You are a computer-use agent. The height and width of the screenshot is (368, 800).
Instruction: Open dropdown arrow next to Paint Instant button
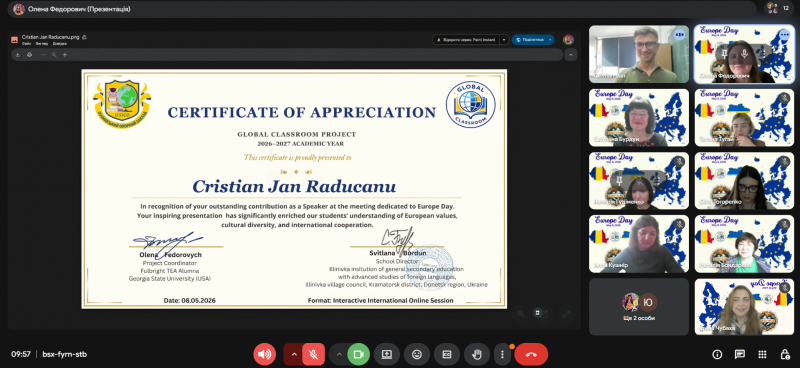[x=504, y=40]
